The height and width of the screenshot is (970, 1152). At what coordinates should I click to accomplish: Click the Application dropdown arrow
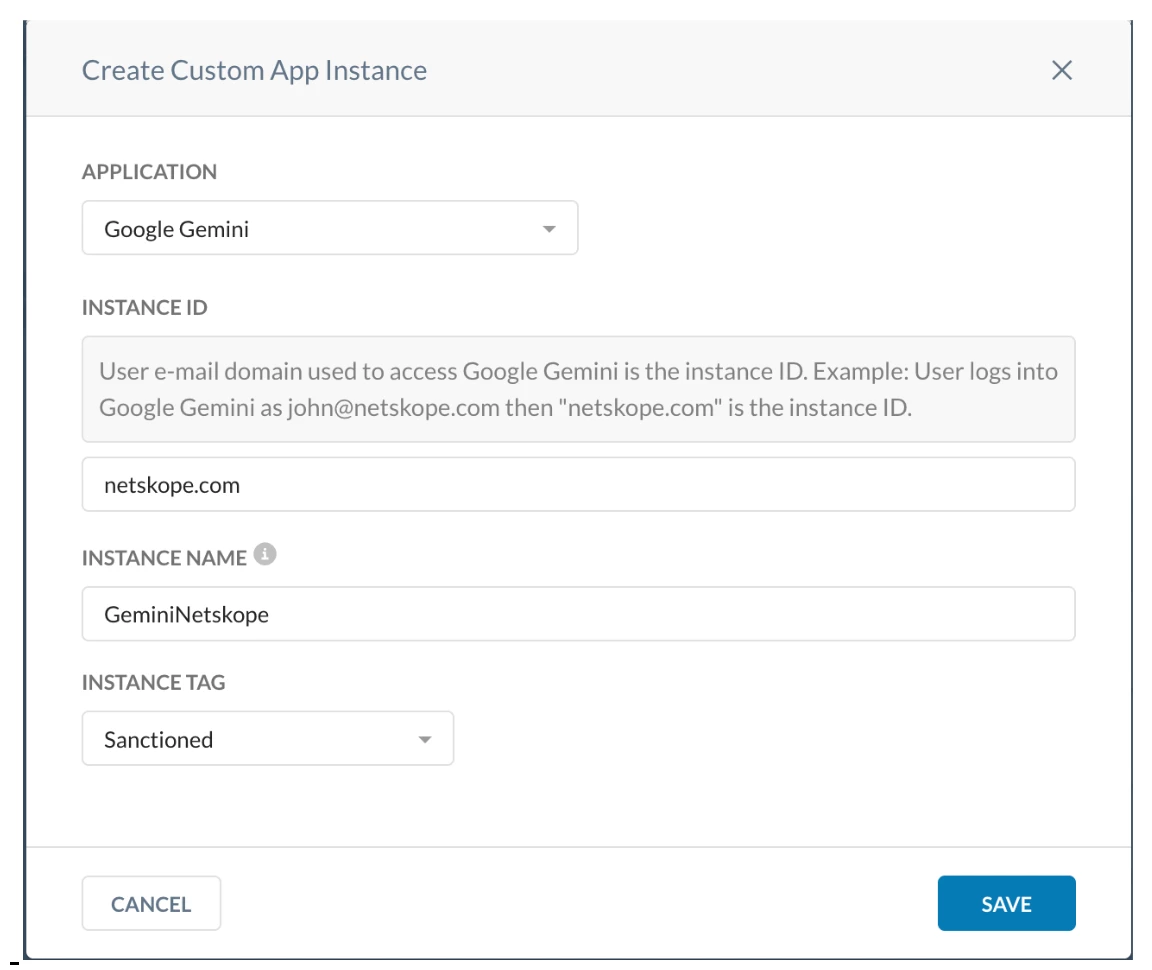tap(548, 229)
